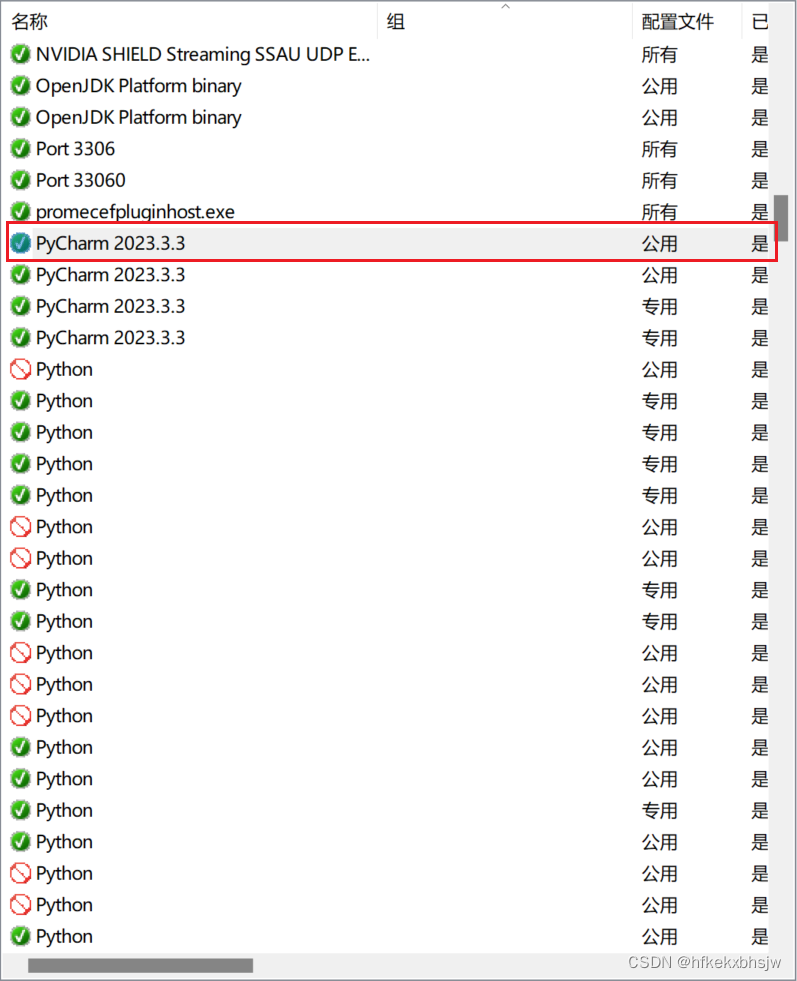Click 所有 profile cell in NVIDIA SHIELD row
797x981 pixels.
coord(659,54)
